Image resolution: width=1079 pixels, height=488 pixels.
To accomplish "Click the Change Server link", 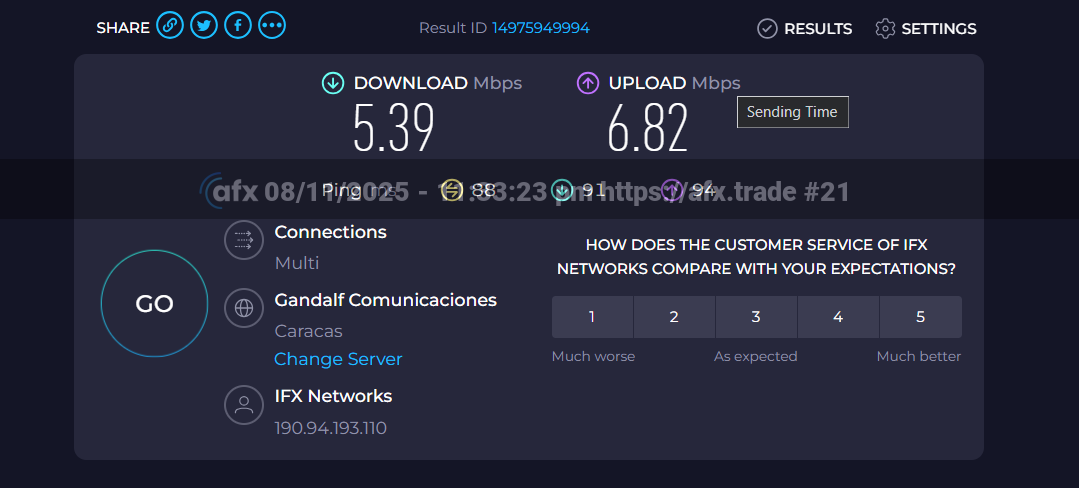I will click(338, 359).
